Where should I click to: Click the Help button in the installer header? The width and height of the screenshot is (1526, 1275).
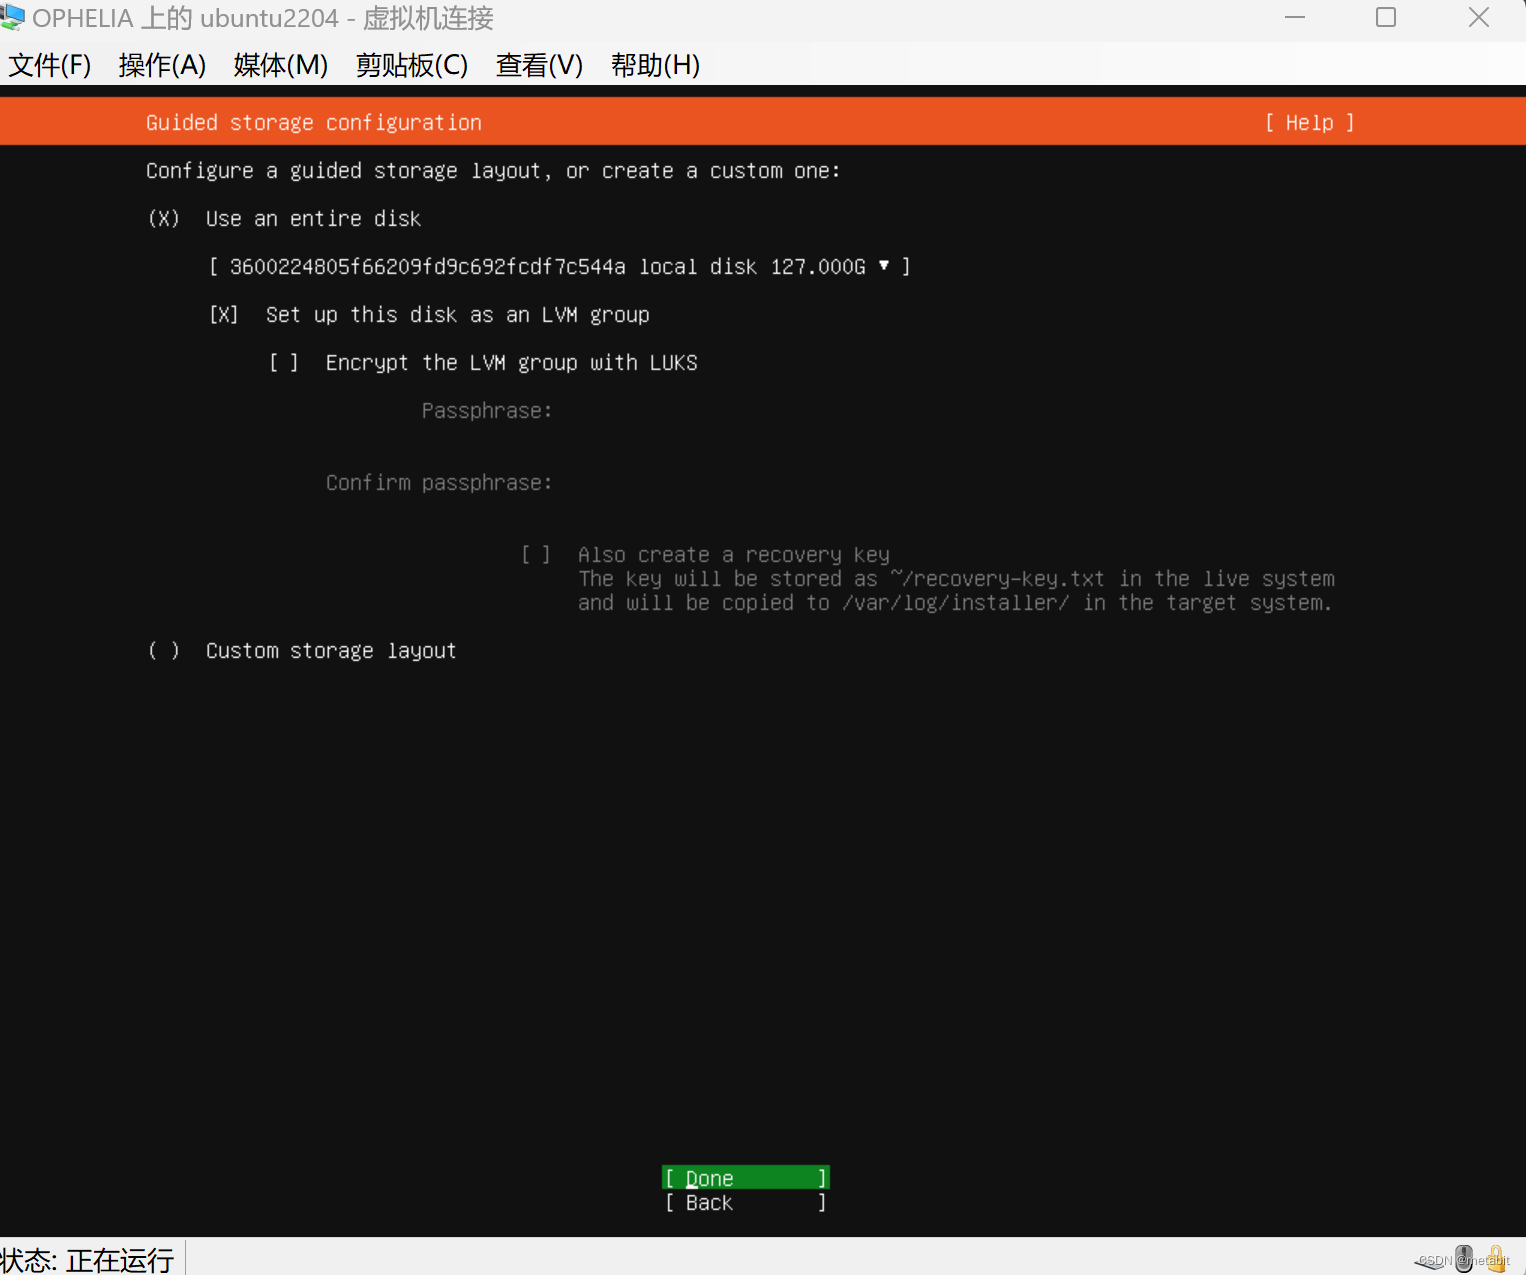click(1309, 122)
